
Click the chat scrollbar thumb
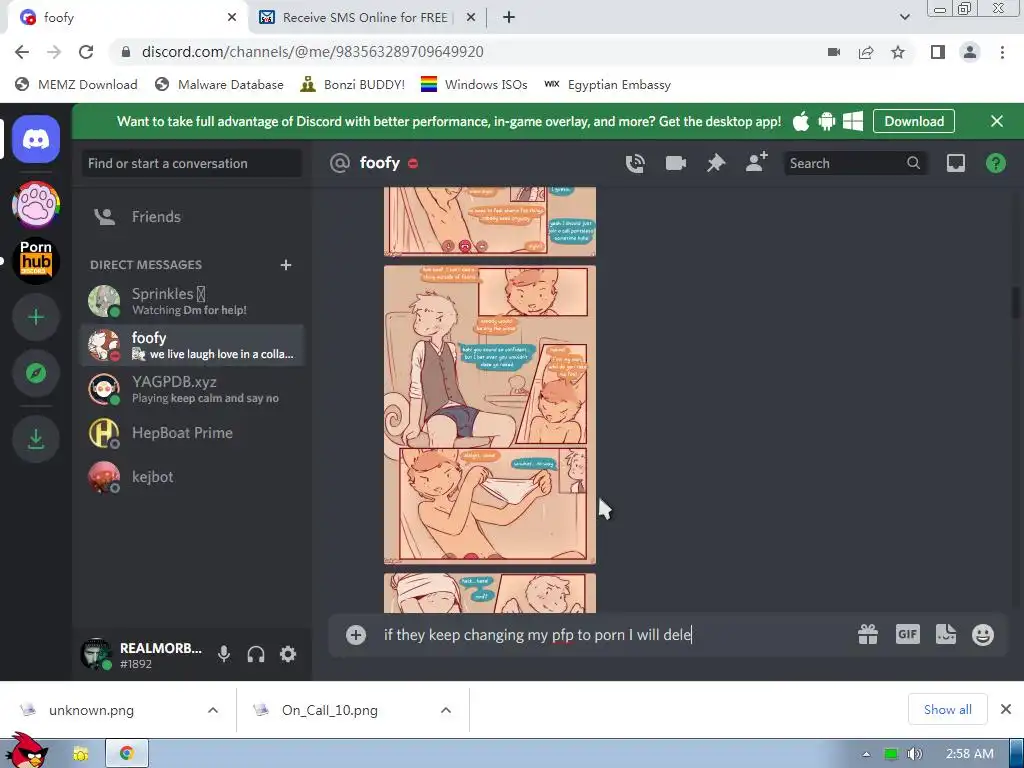click(1017, 303)
